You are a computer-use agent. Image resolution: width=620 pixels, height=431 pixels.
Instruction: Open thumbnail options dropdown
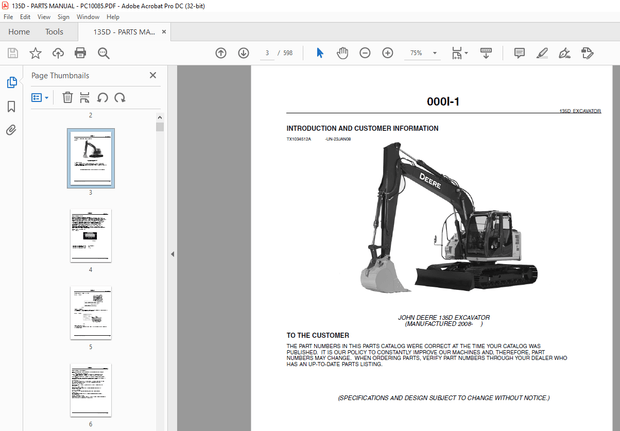[x=40, y=97]
